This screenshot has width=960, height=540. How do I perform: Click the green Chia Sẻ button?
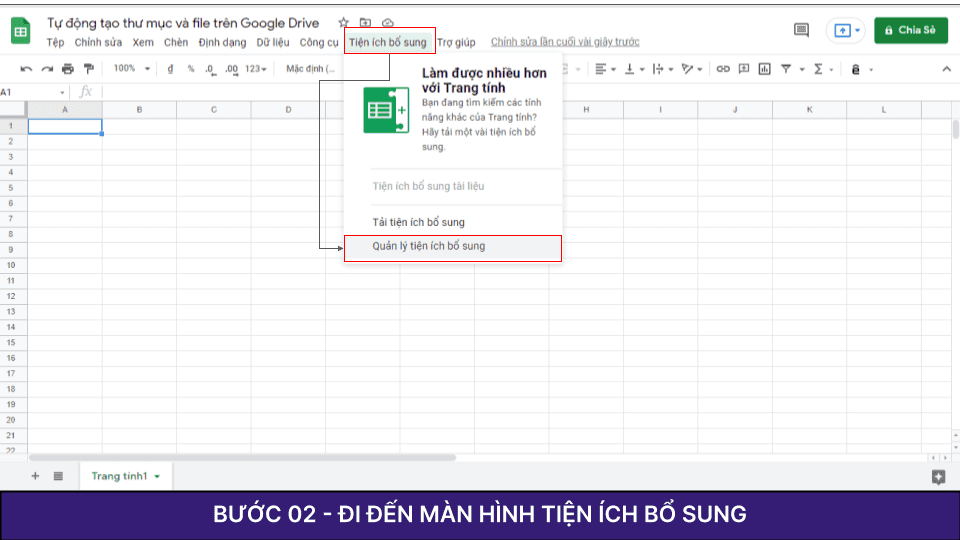pyautogui.click(x=910, y=30)
